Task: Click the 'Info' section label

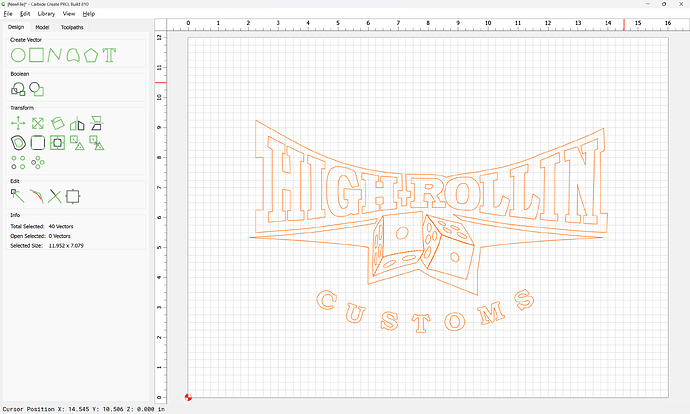Action: 15,215
